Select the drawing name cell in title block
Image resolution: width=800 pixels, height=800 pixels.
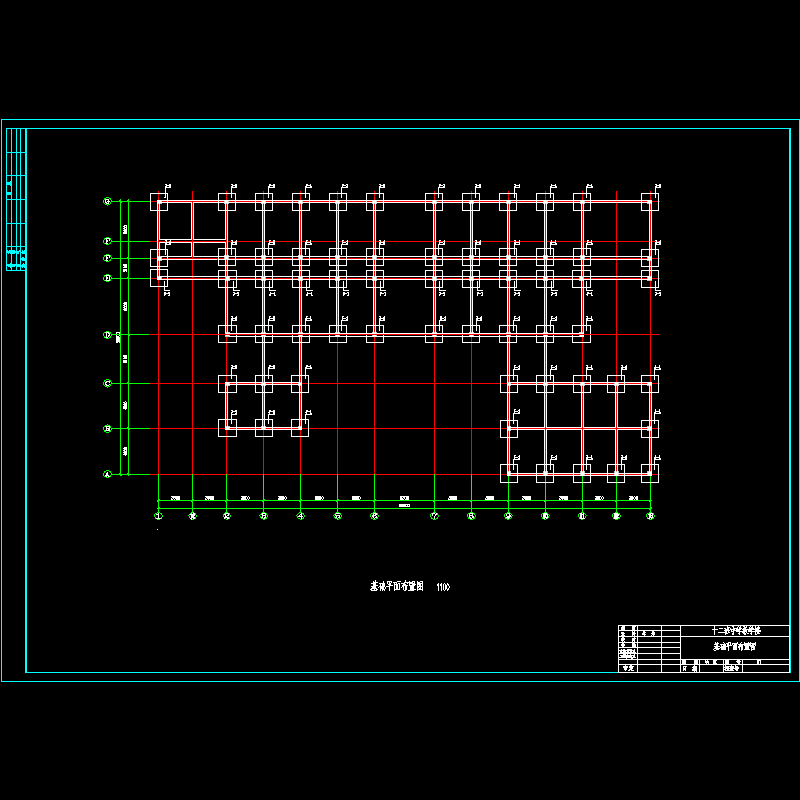click(735, 647)
